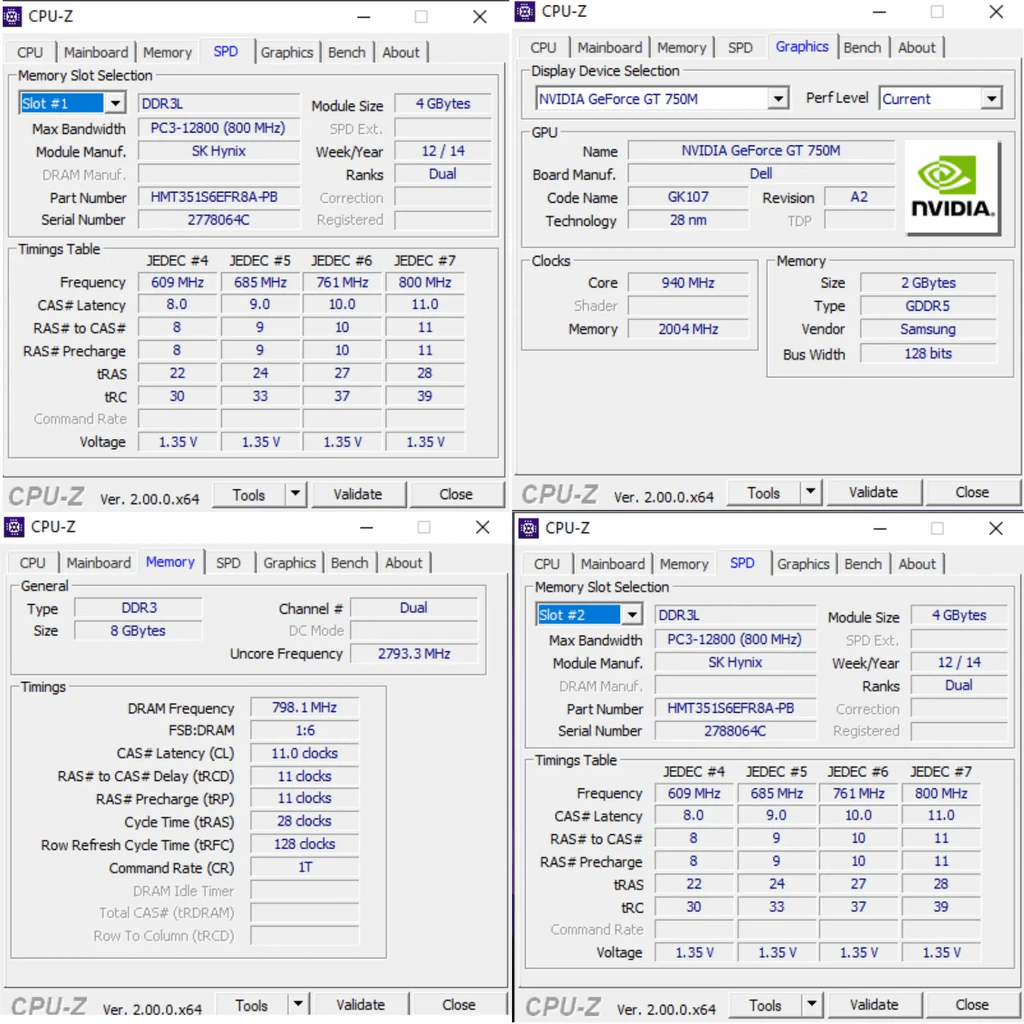This screenshot has height=1024, width=1024.
Task: Open Memory tab in Slot #1 SPD window
Action: (167, 52)
